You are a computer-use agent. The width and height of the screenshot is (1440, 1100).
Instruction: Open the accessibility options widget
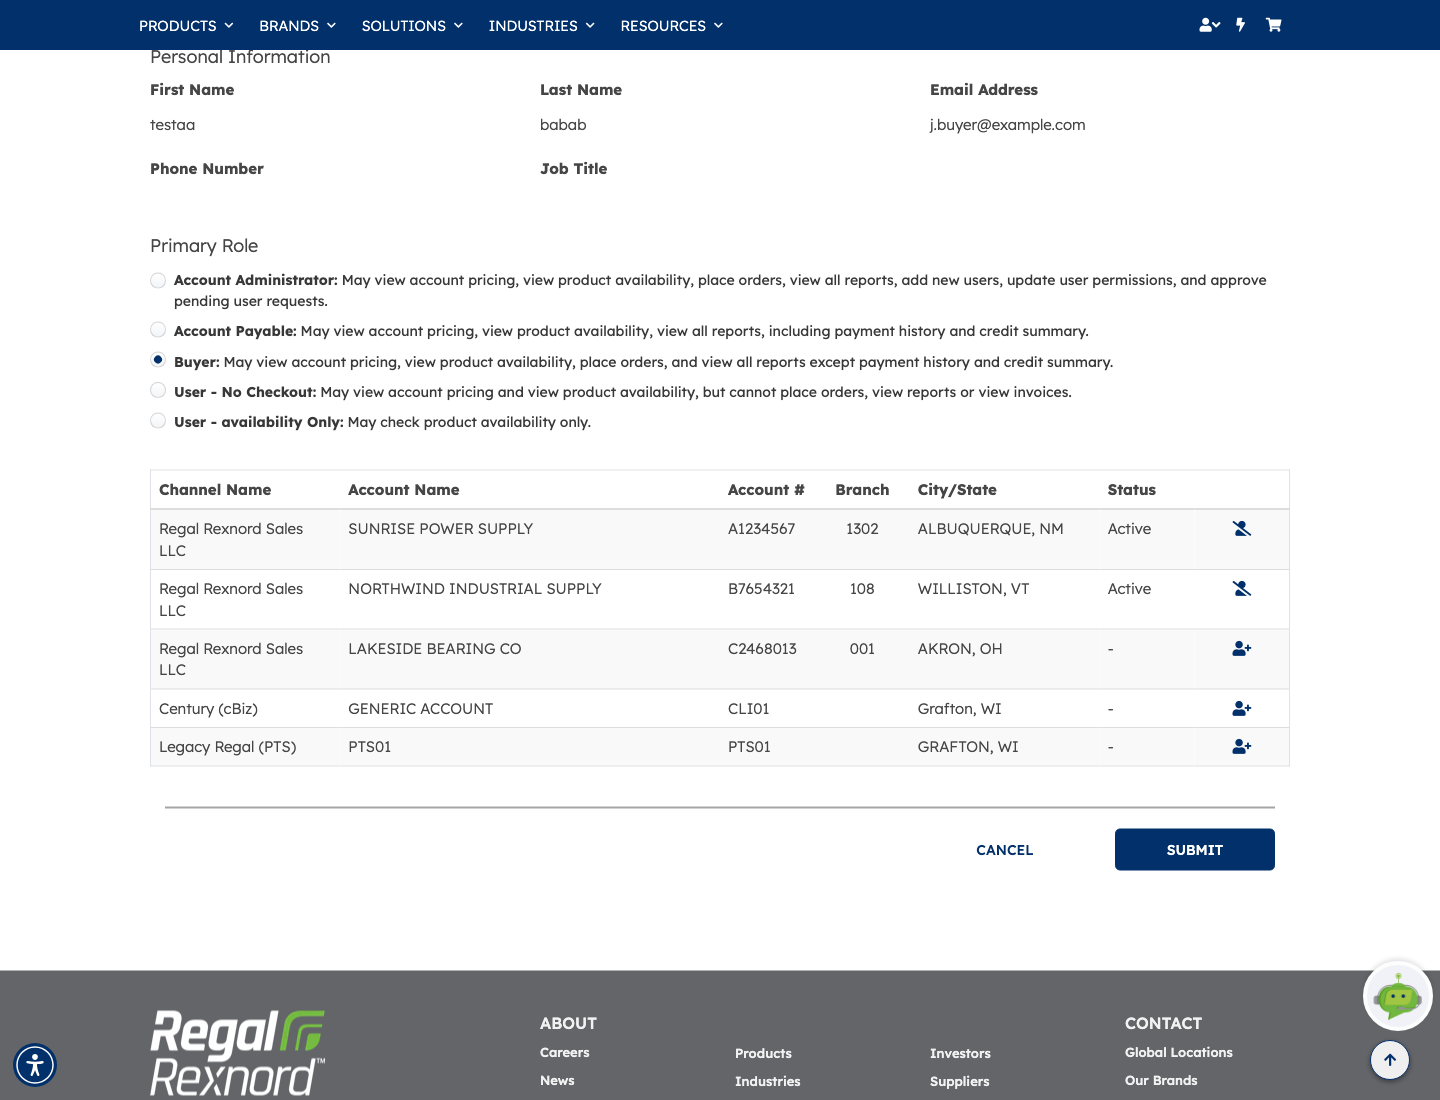[35, 1064]
